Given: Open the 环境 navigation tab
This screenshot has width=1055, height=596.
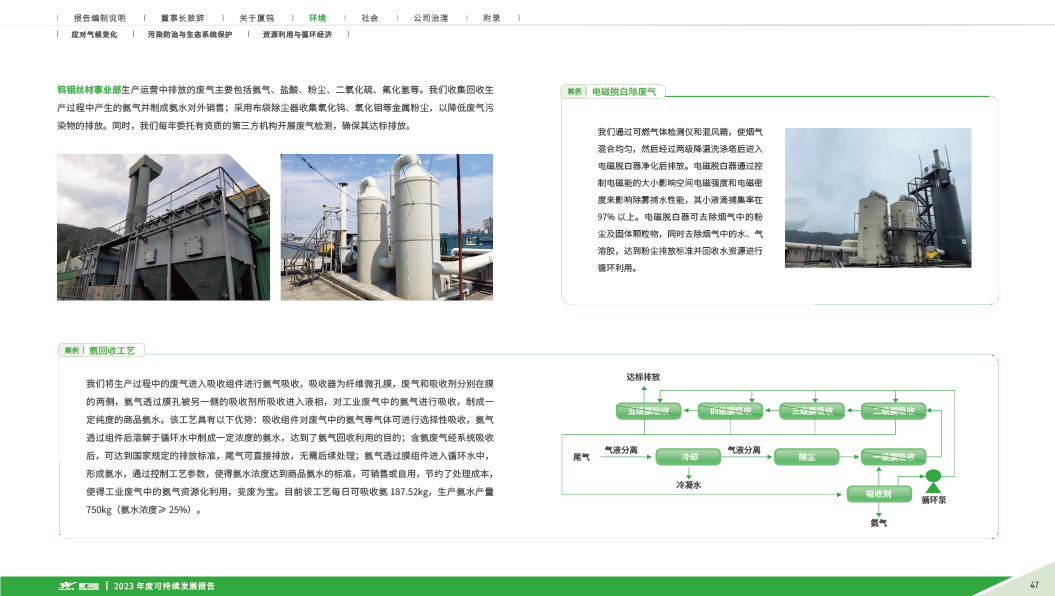Looking at the screenshot, I should (x=317, y=18).
